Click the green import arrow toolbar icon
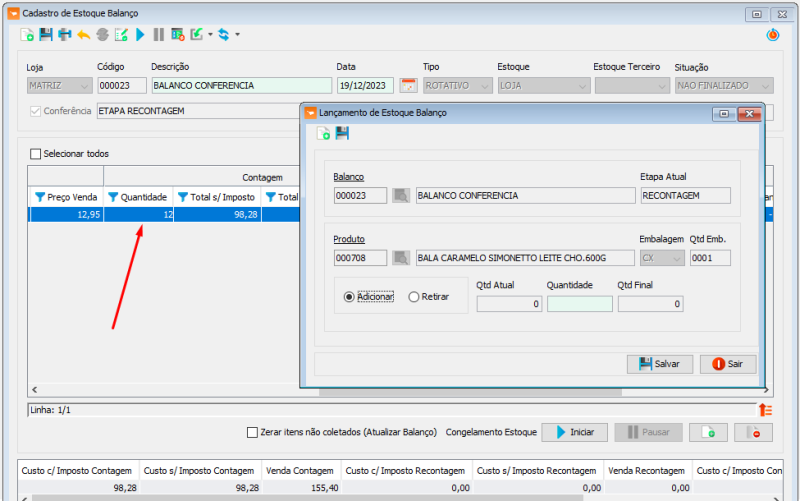This screenshot has width=800, height=501. pyautogui.click(x=196, y=35)
